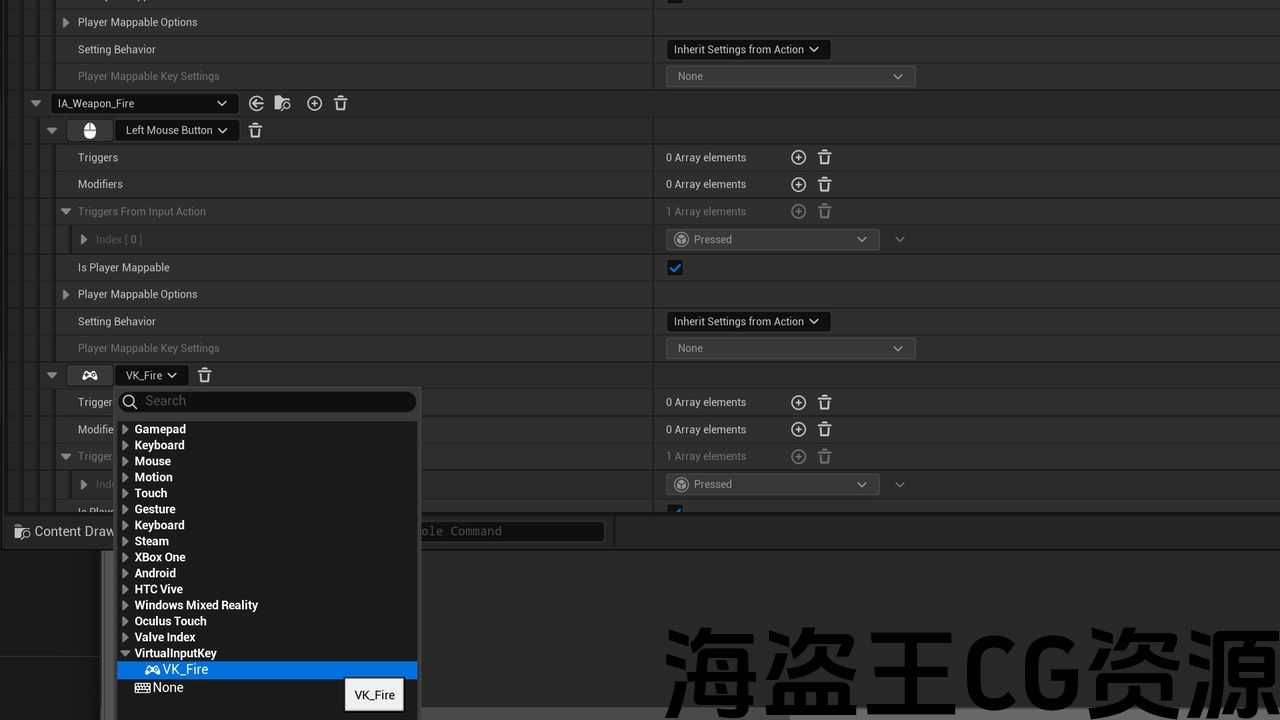
Task: Collapse the VirtualInputKey category
Action: pos(126,653)
